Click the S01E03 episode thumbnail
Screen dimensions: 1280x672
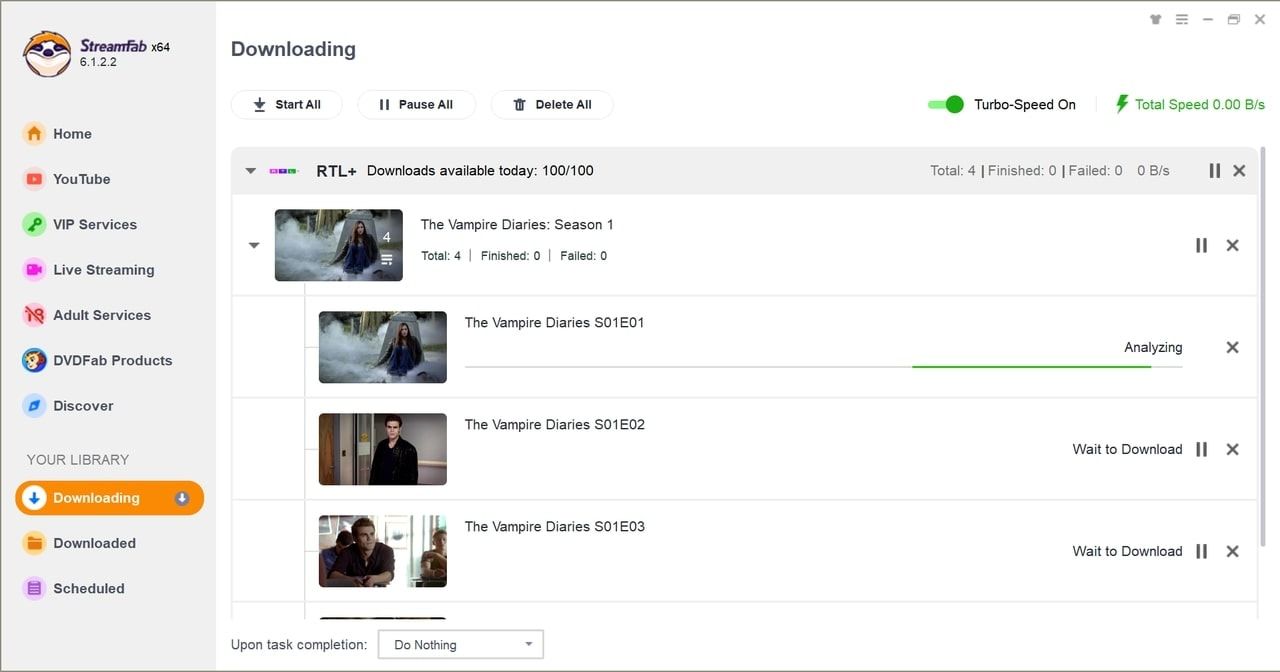[383, 551]
